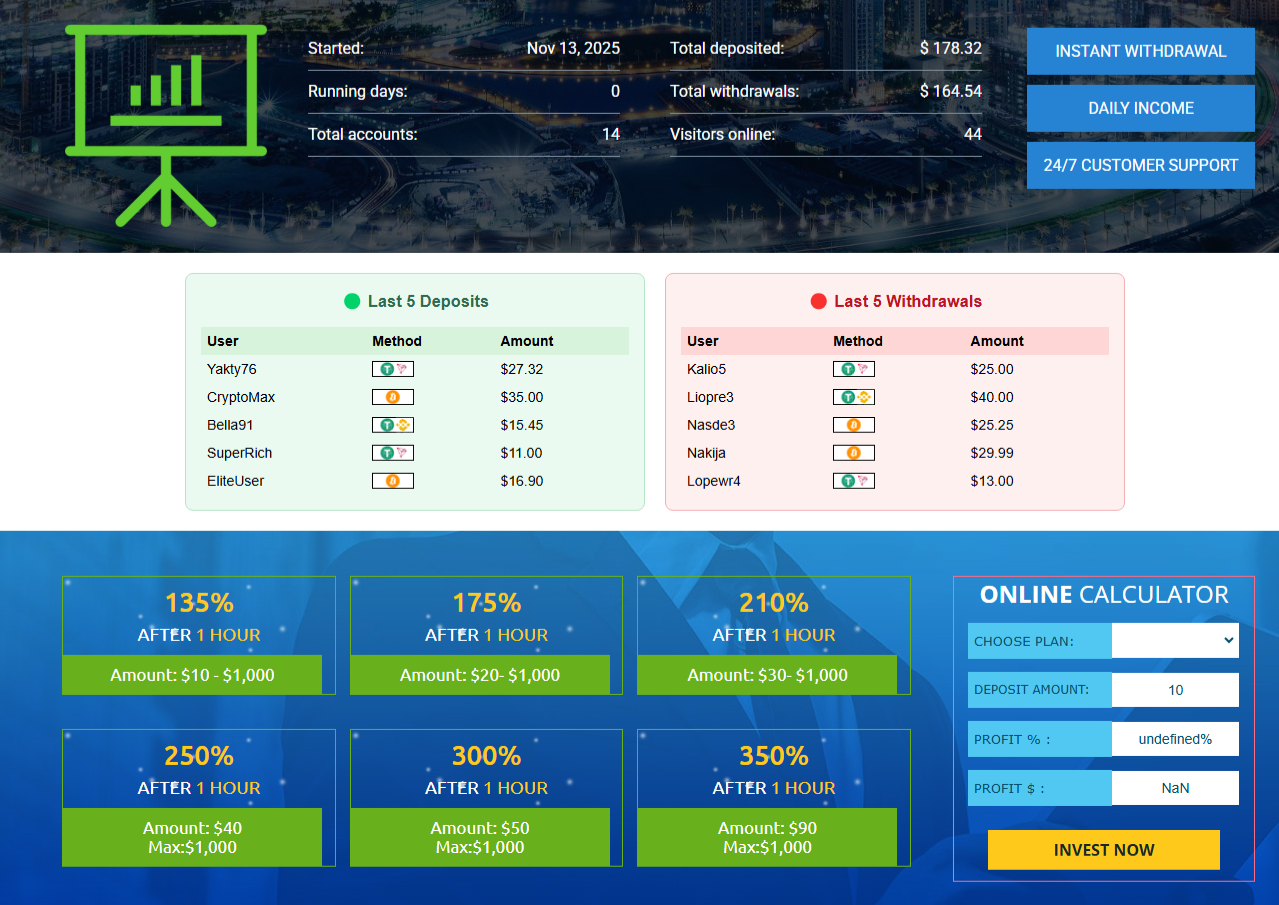Click the Profit % field showing undefined%

[1175, 739]
